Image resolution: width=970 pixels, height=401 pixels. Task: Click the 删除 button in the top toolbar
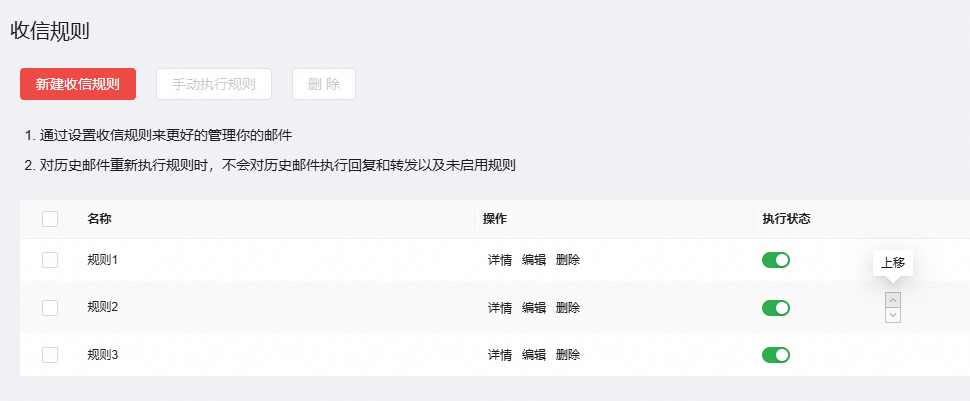pos(324,84)
